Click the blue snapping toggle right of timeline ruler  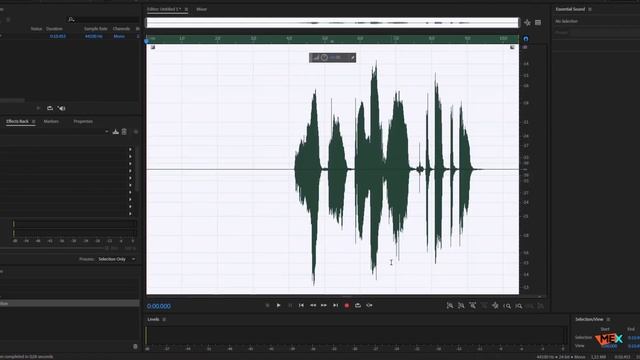[526, 39]
